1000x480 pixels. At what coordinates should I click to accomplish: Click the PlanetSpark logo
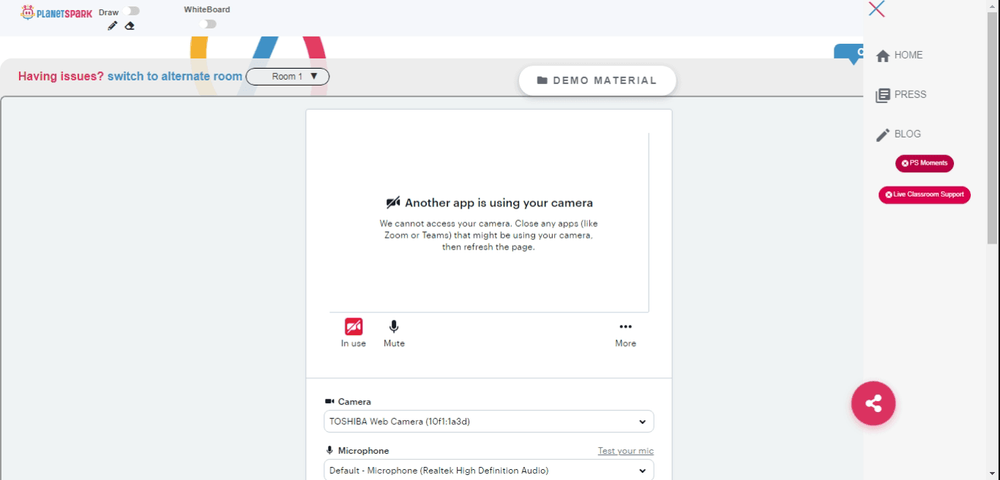(56, 12)
